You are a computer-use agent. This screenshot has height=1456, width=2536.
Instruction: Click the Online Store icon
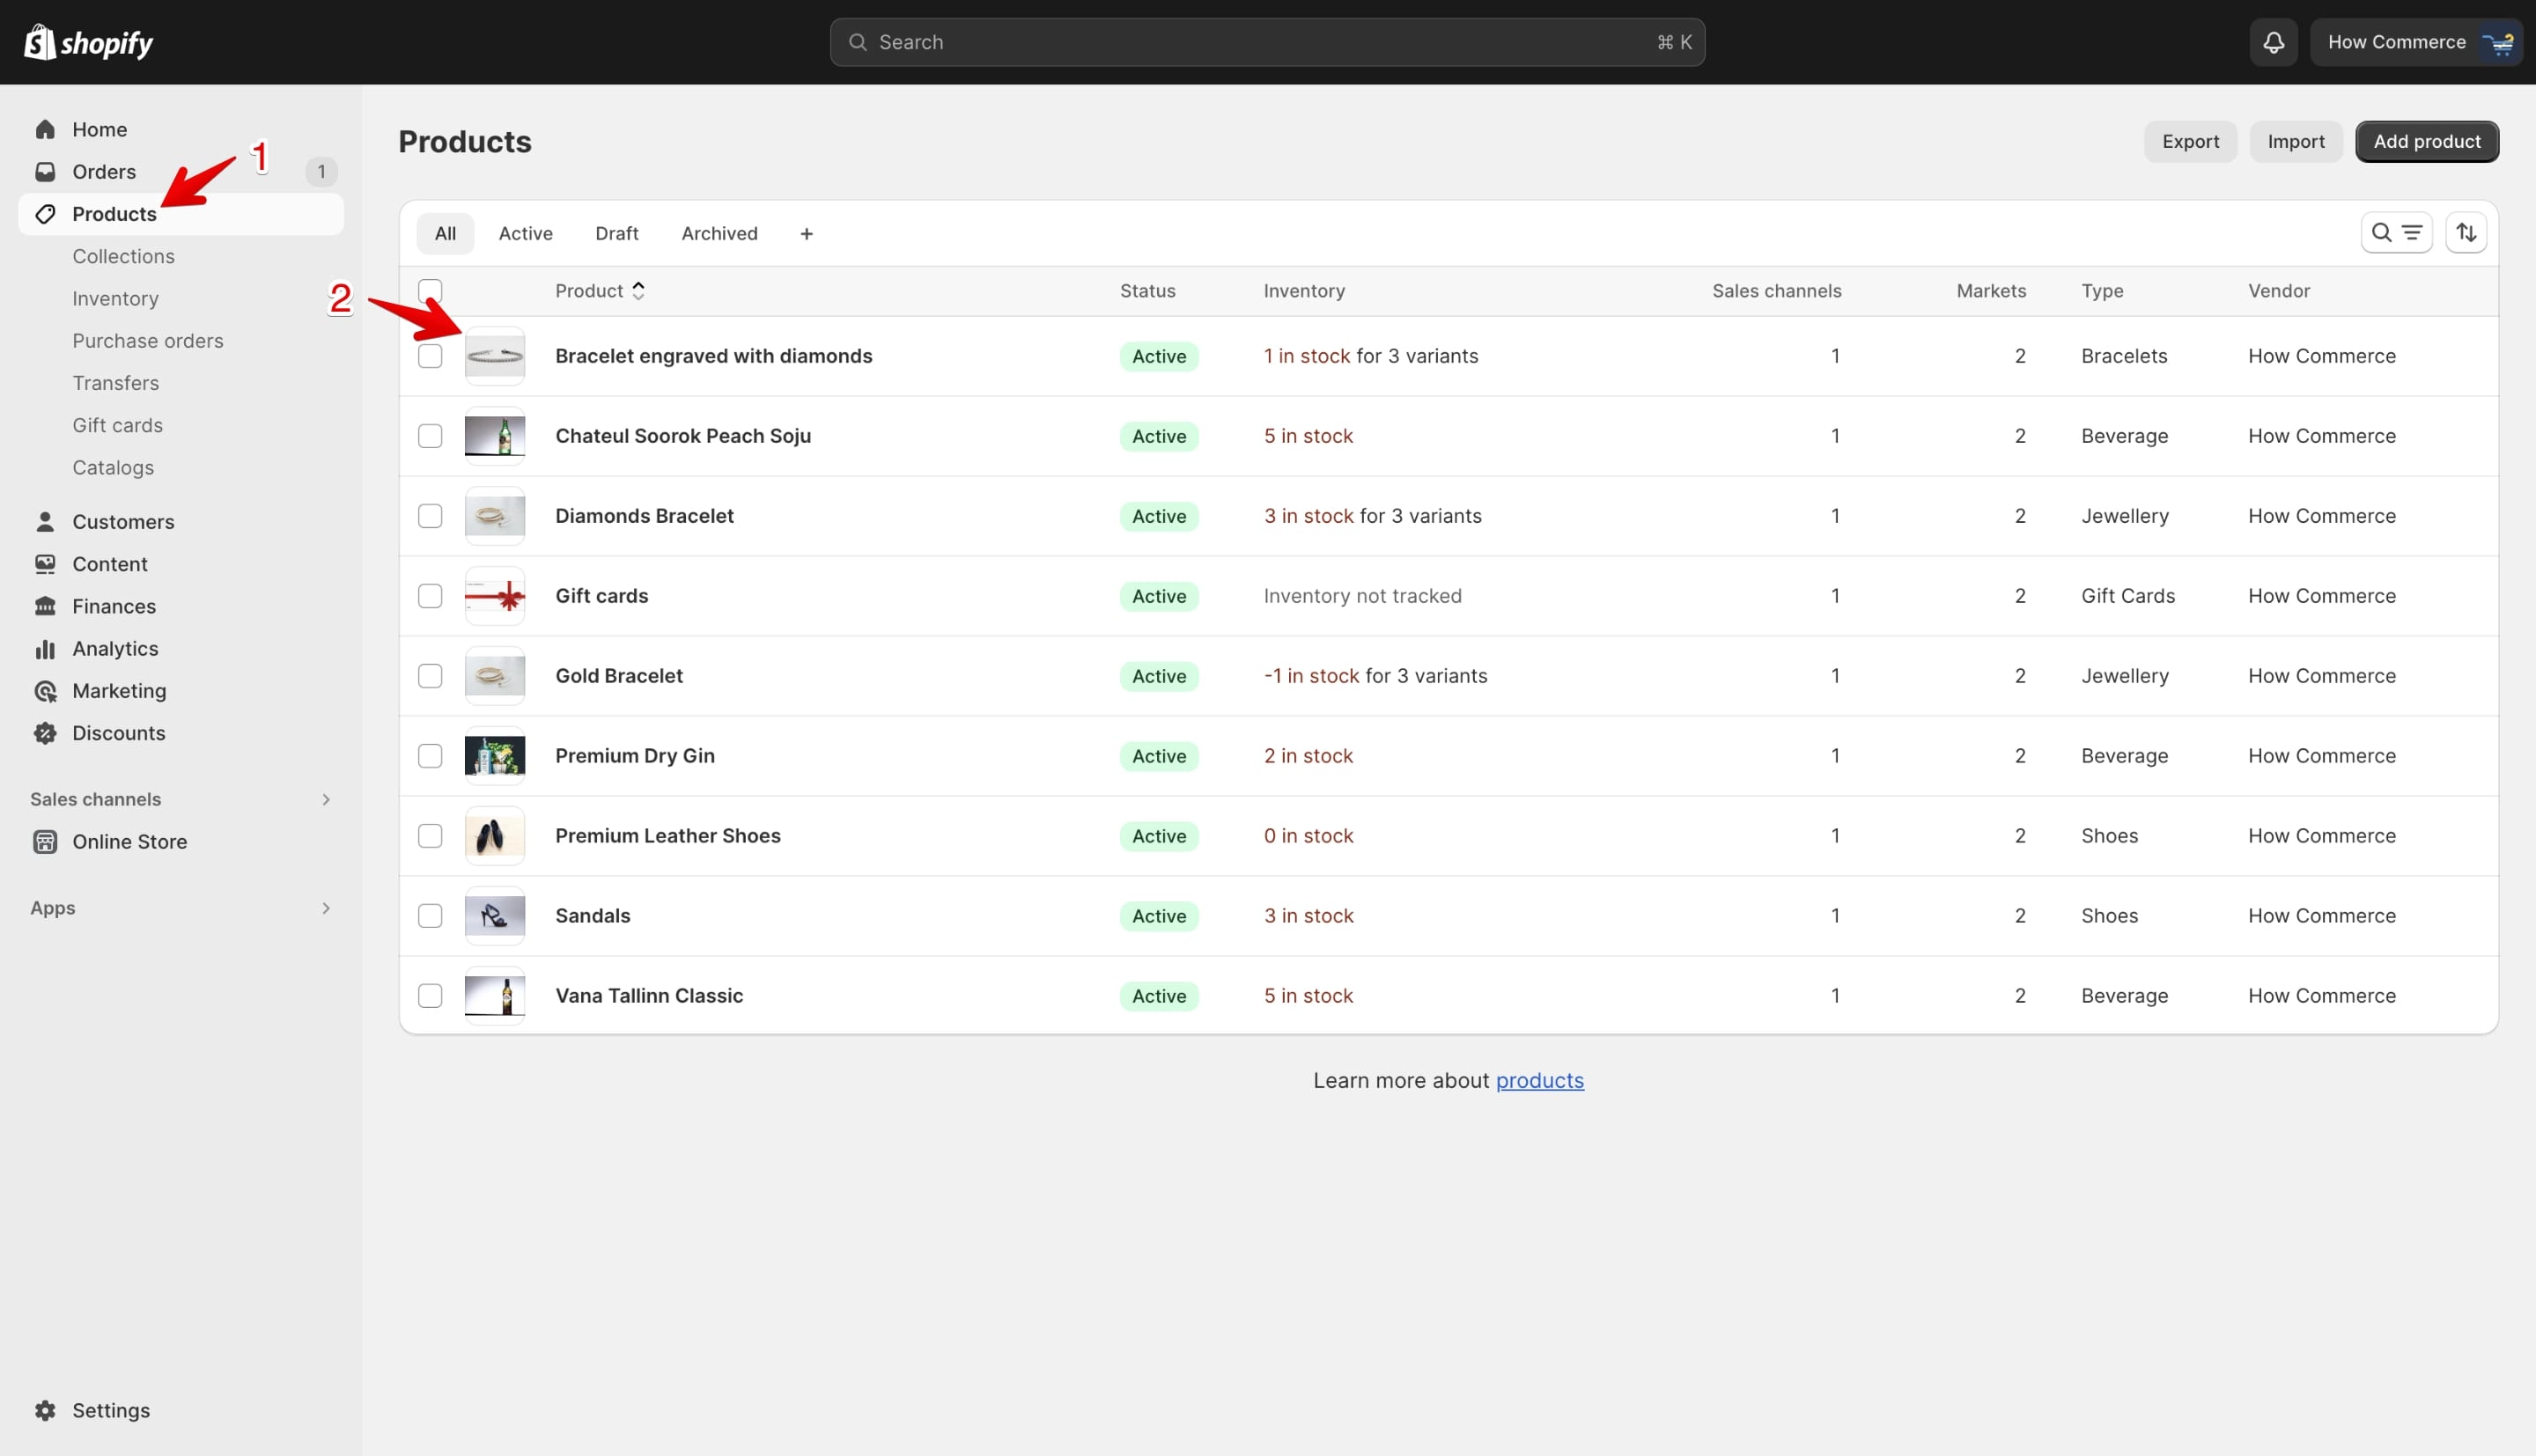pyautogui.click(x=45, y=842)
